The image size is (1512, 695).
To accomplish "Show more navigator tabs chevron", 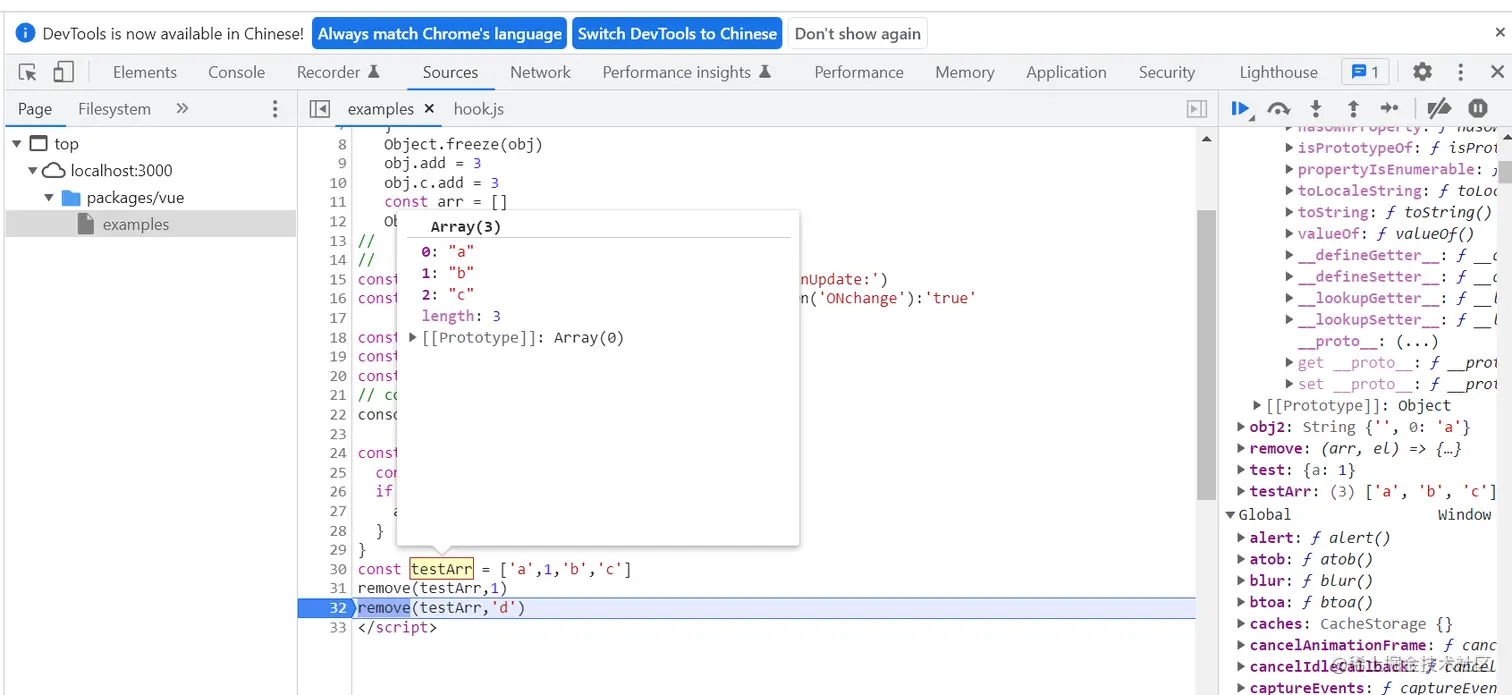I will [x=182, y=108].
